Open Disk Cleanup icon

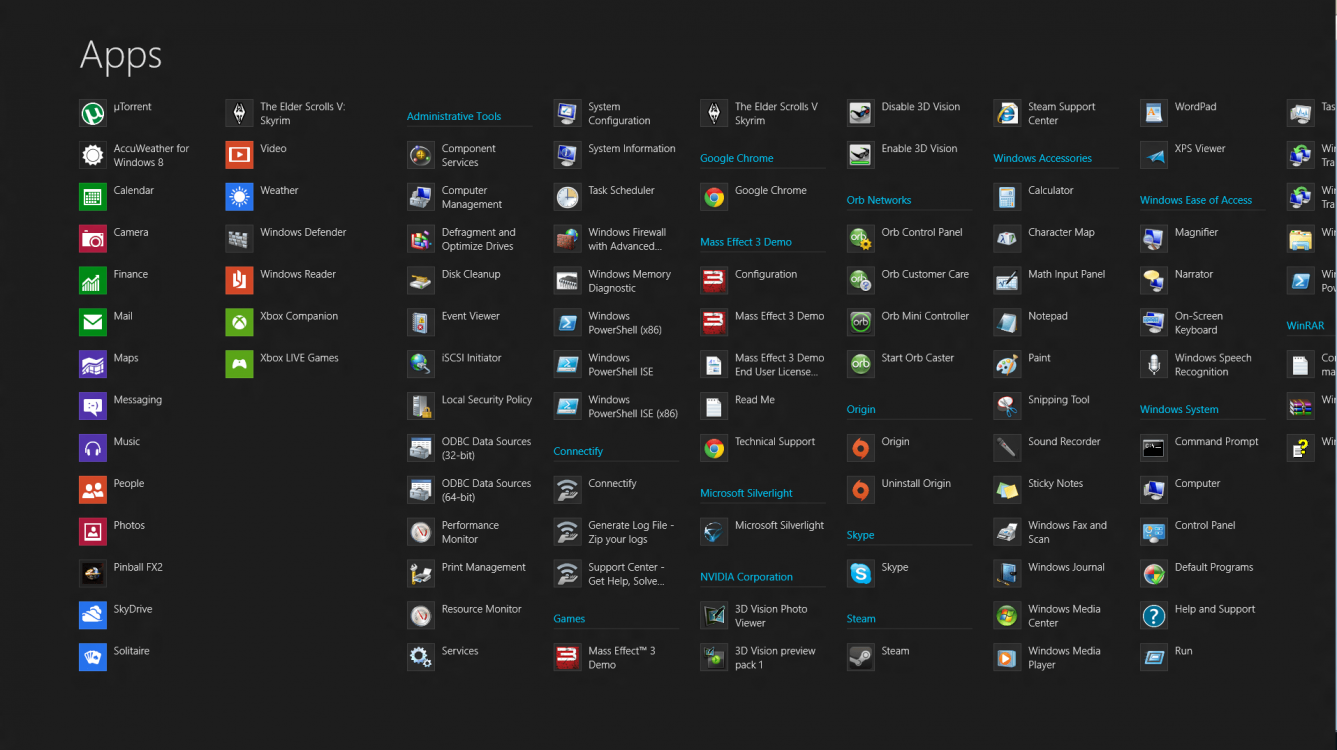(421, 281)
